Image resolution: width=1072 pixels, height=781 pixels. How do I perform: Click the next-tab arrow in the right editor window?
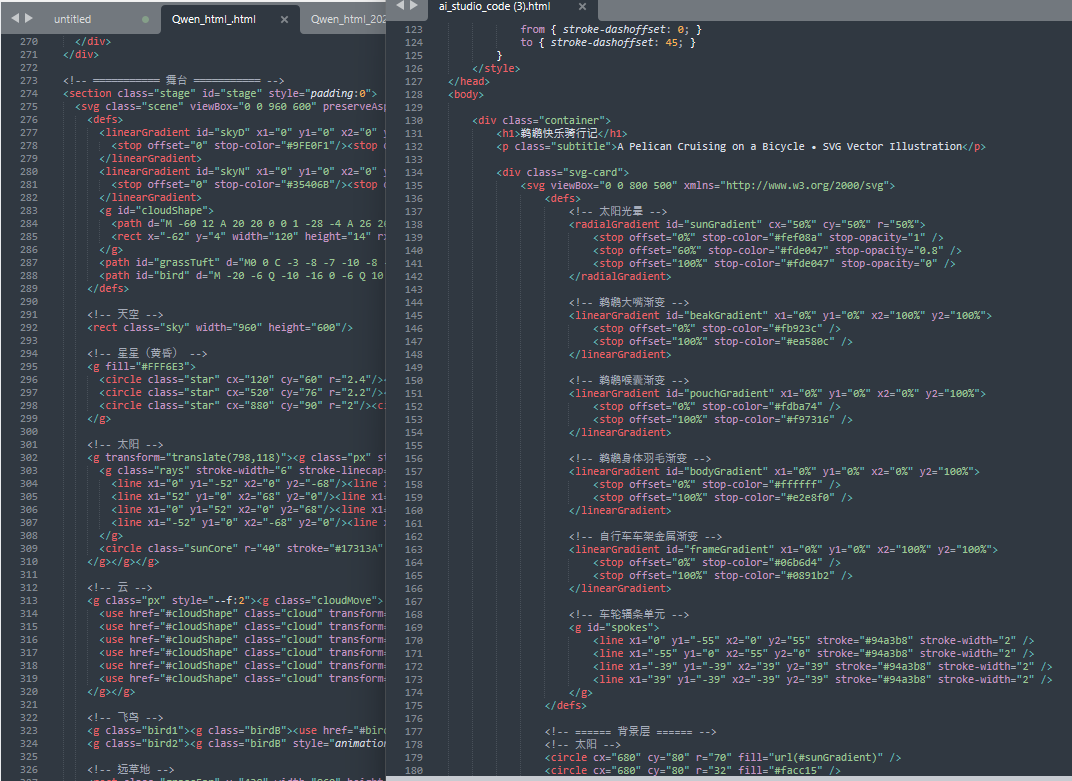click(415, 5)
